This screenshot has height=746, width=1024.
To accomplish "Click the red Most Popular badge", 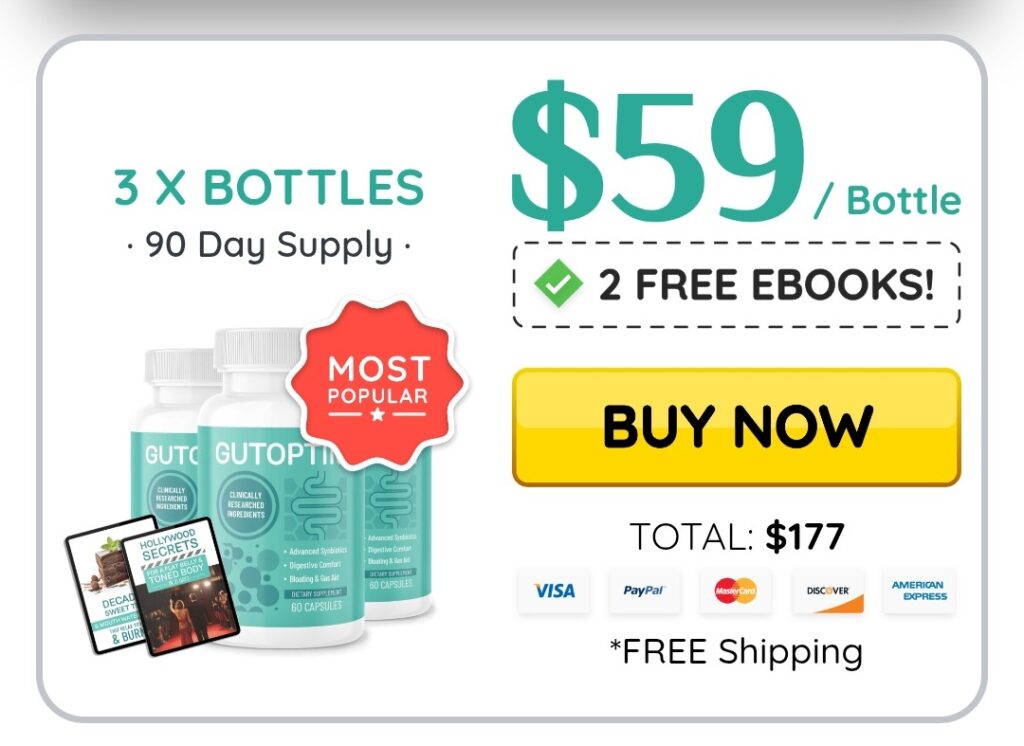I will point(378,383).
